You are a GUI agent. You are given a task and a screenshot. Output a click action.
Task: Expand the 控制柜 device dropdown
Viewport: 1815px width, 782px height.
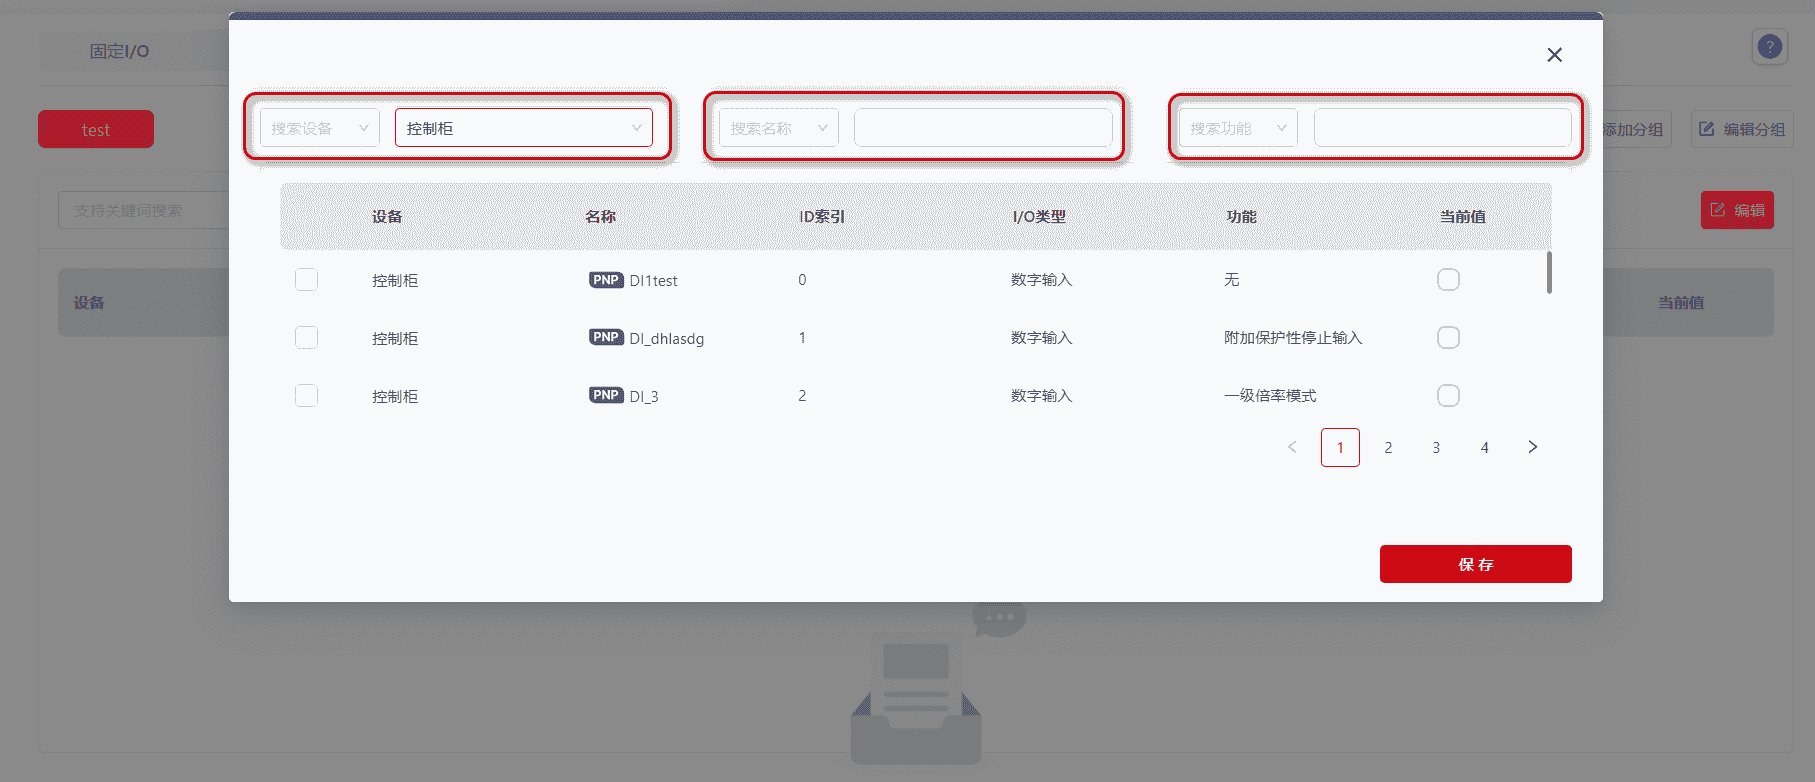pyautogui.click(x=523, y=128)
